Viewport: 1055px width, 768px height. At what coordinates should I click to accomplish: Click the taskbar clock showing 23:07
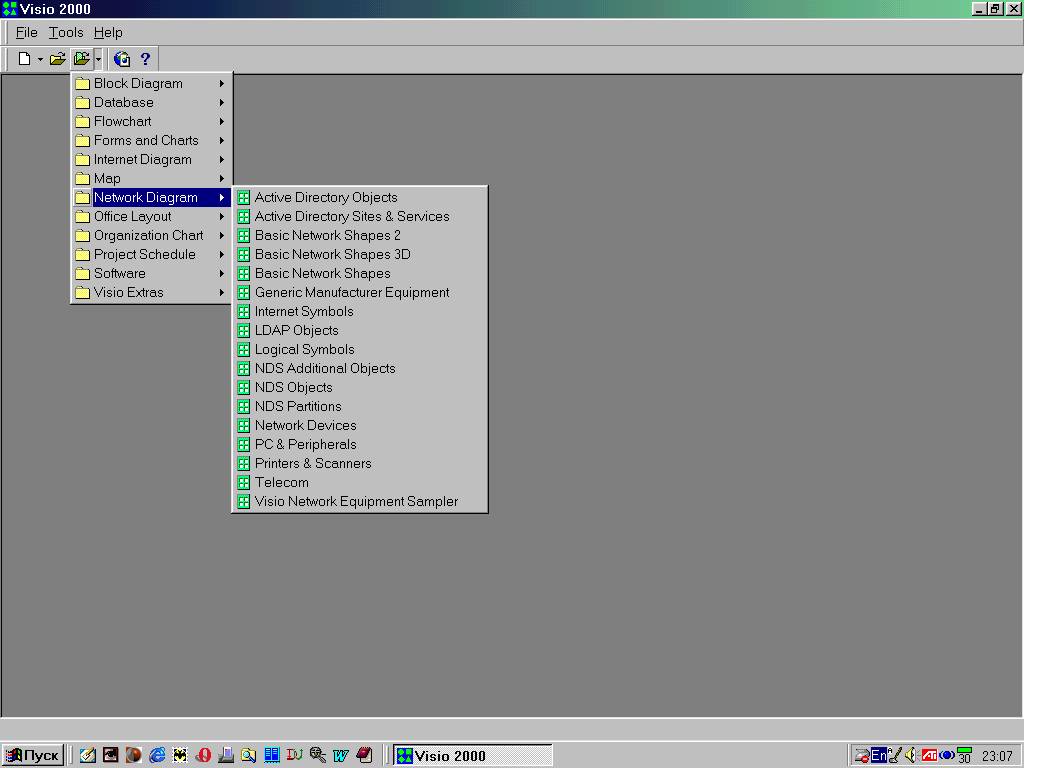tap(997, 756)
